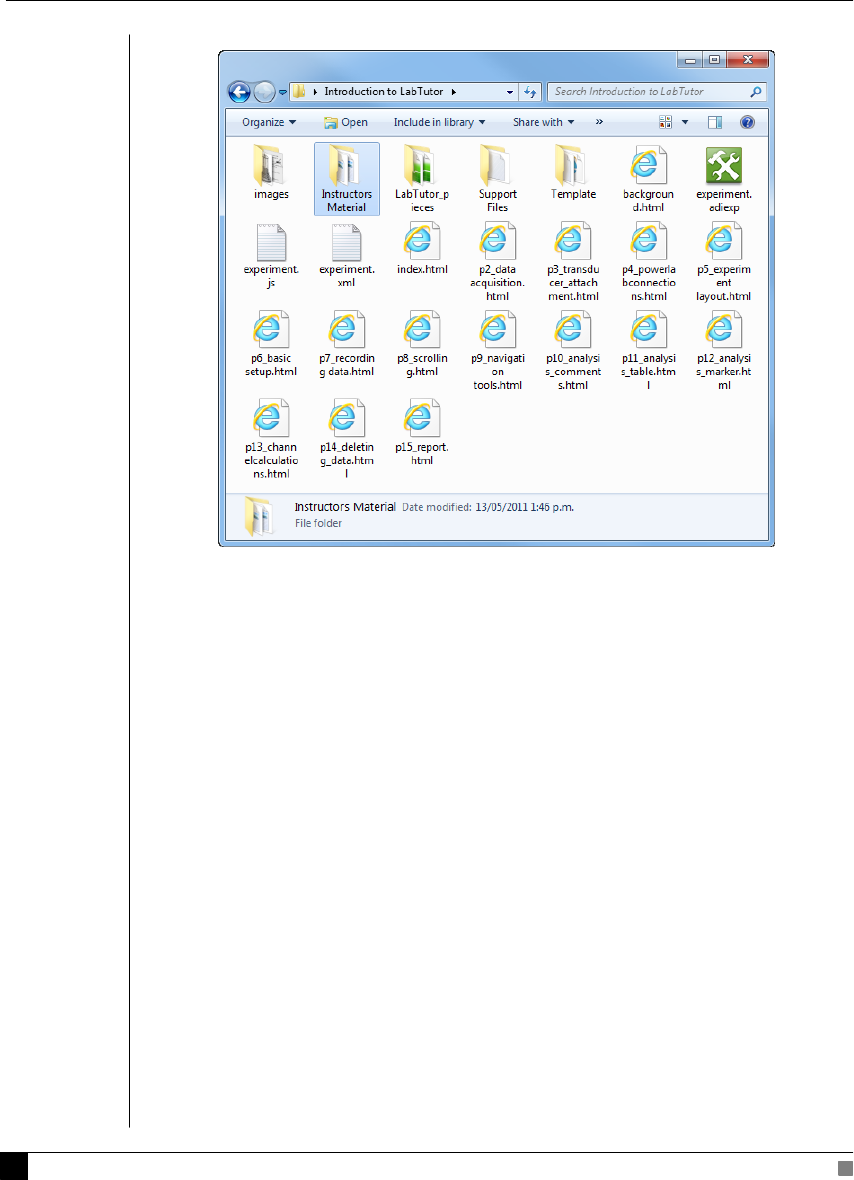Show more toolbar commands chevron
The width and height of the screenshot is (854, 1180).
pyautogui.click(x=599, y=121)
